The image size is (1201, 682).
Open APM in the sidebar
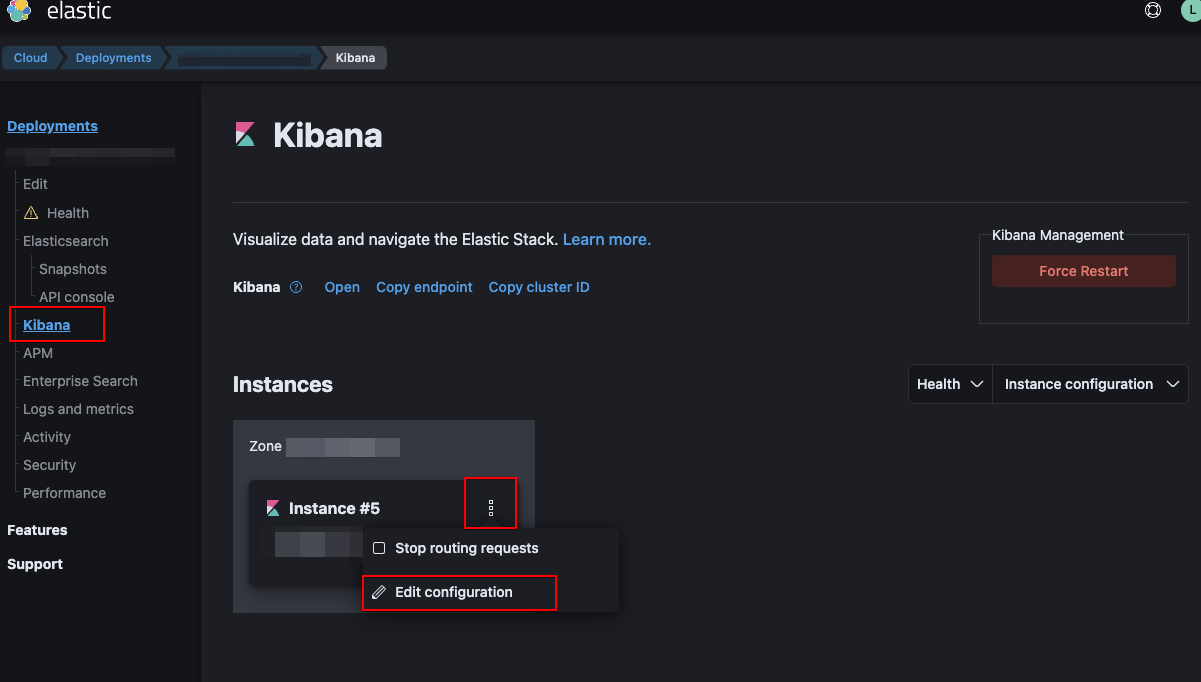click(38, 353)
